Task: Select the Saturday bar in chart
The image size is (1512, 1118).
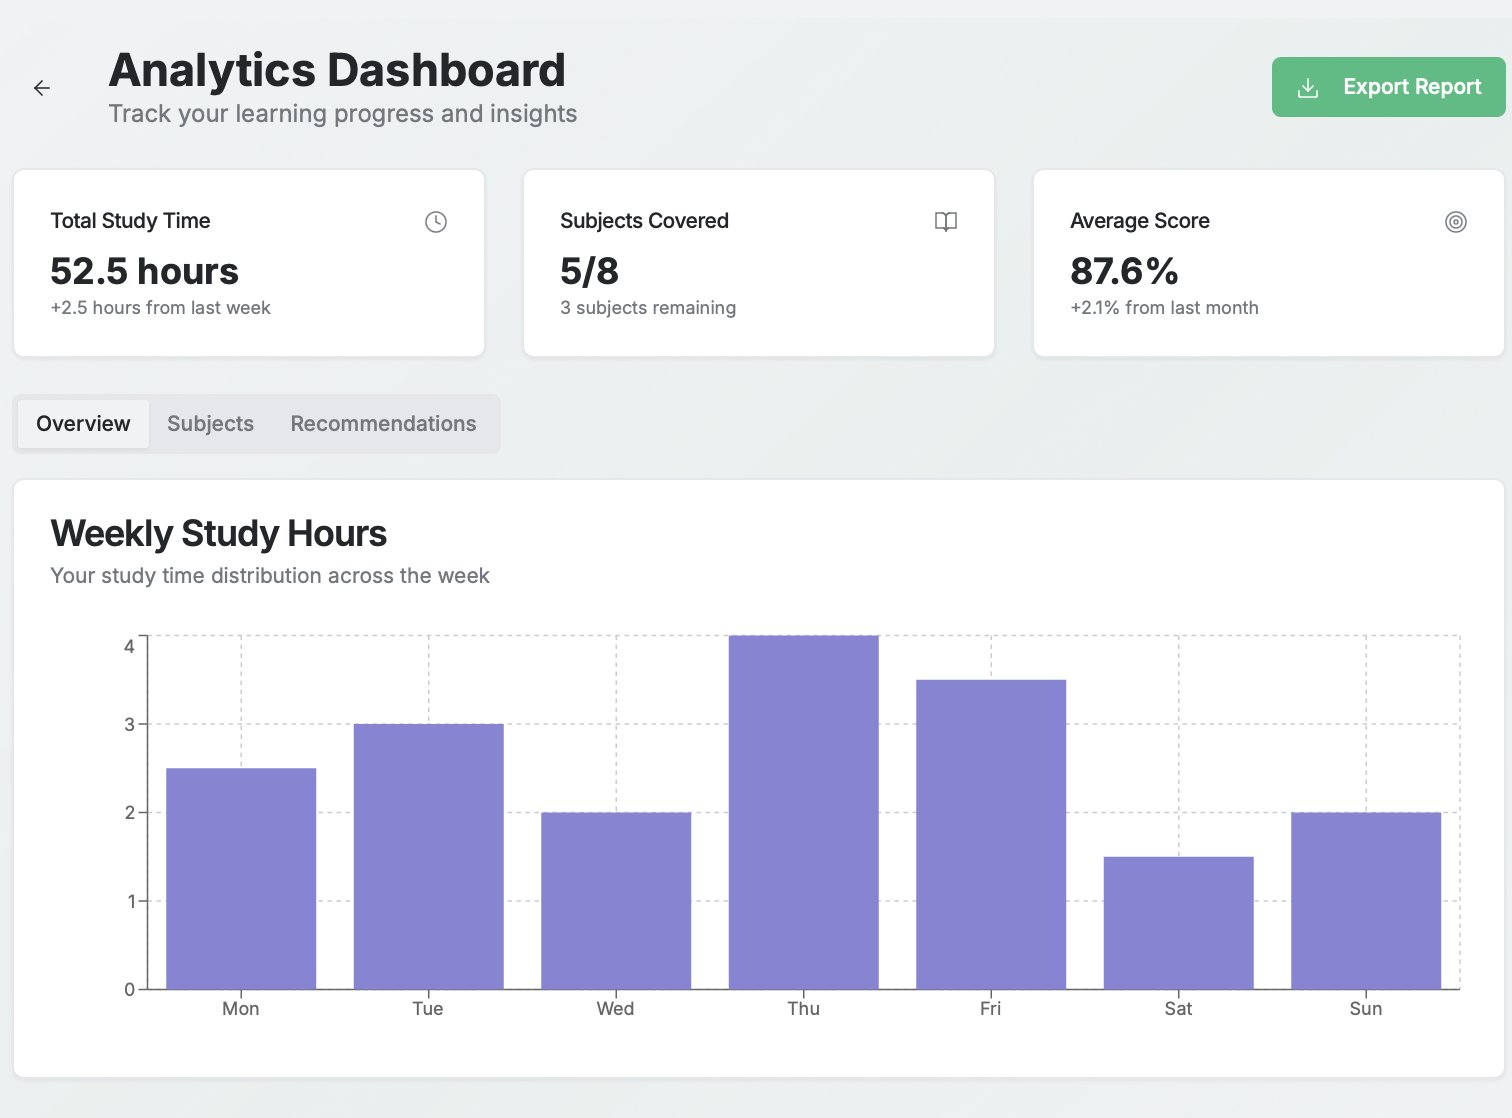Action: (1178, 923)
